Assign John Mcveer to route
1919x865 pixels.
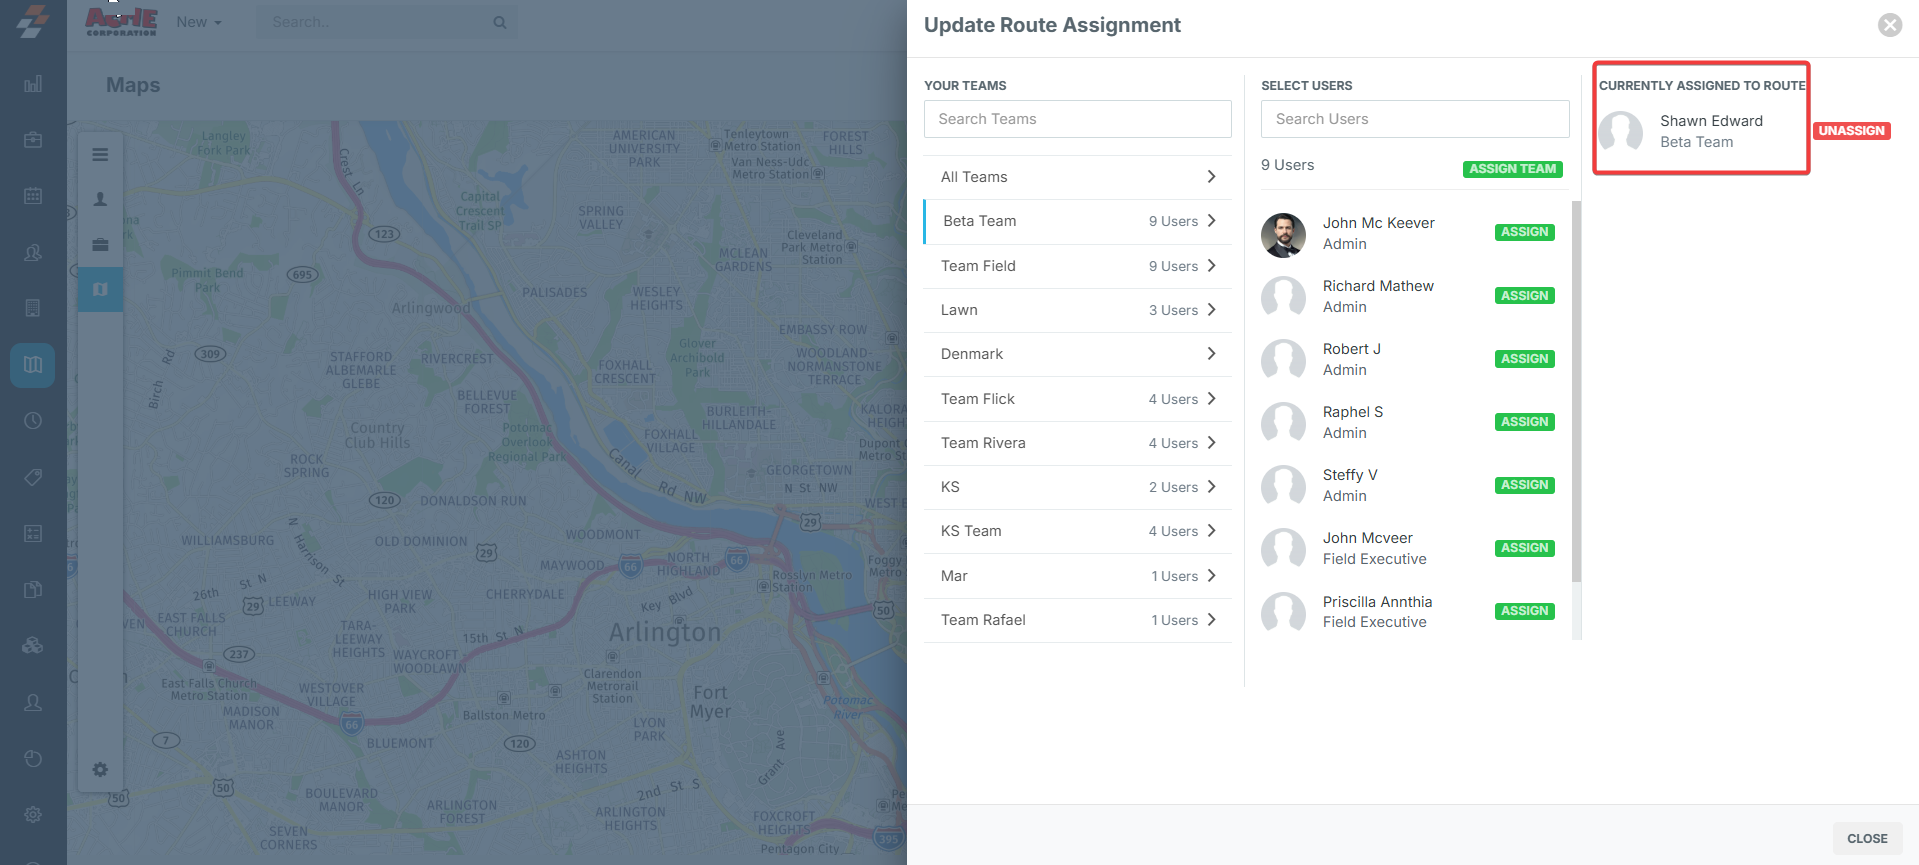(x=1525, y=548)
